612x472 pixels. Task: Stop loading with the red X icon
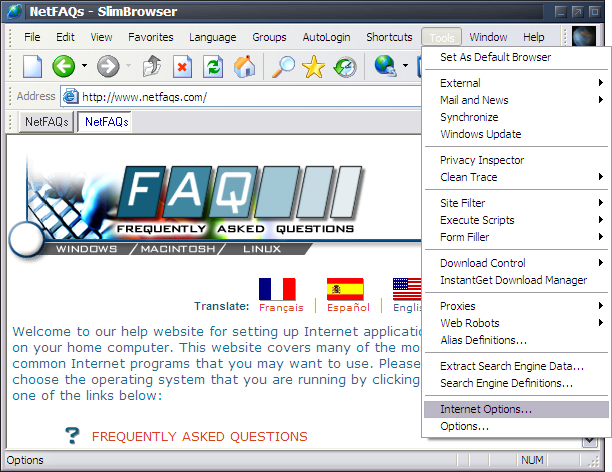tap(182, 66)
